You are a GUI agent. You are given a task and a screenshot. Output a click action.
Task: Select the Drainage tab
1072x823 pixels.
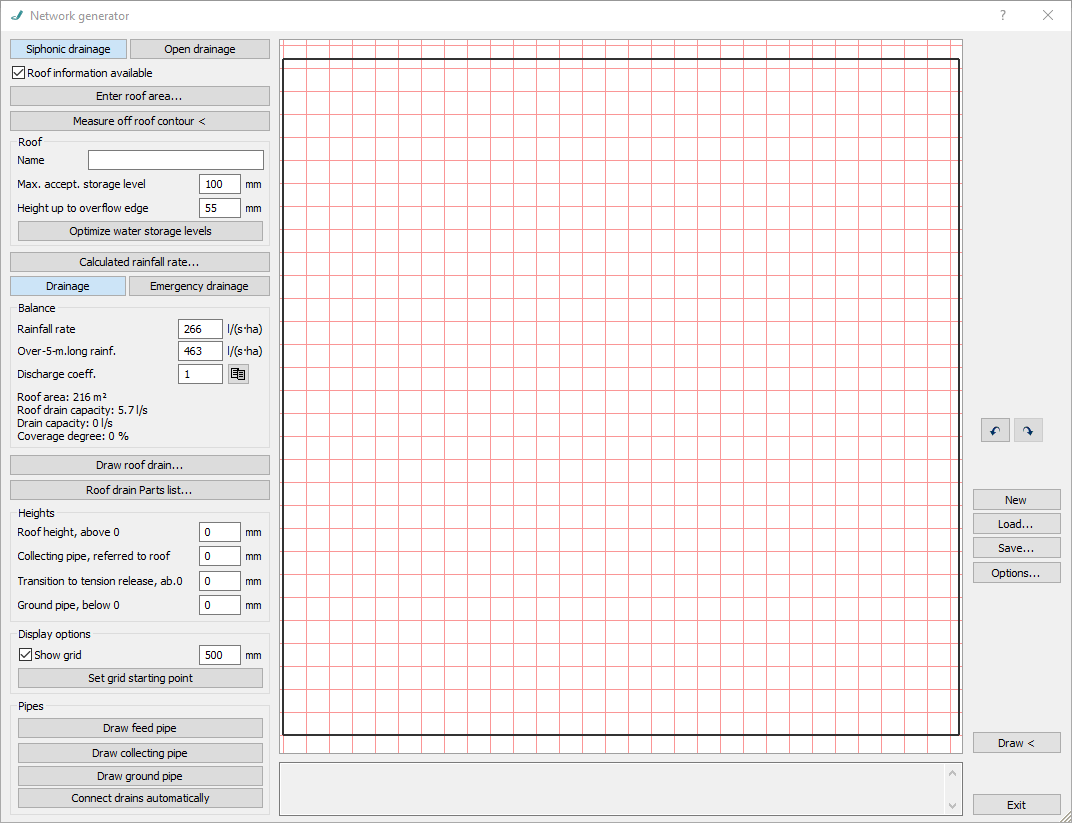point(68,286)
